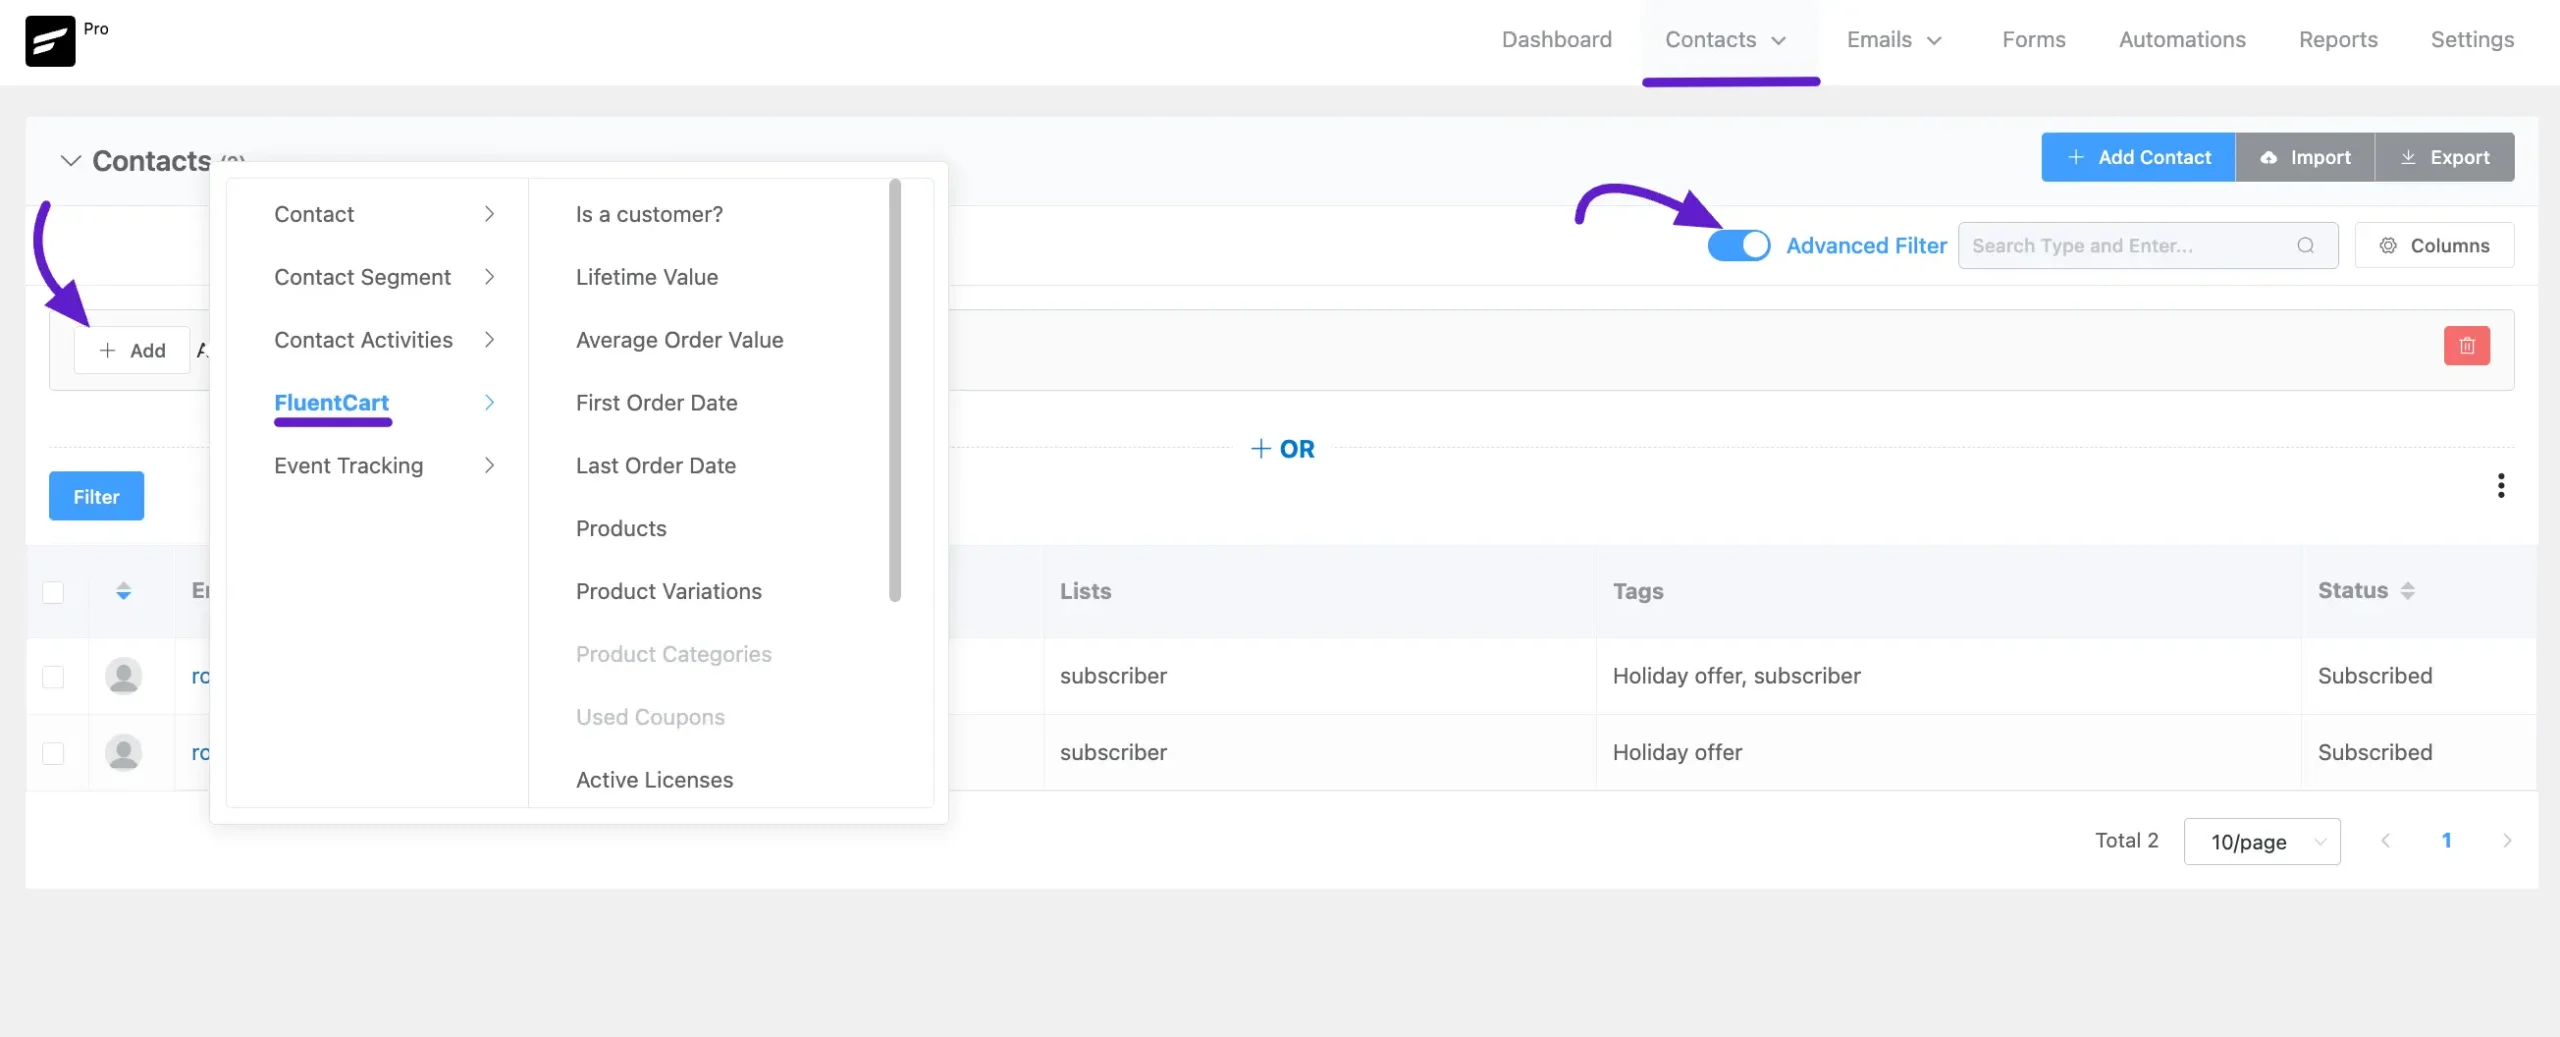
Task: Sort contacts using the Status sort arrows
Action: pyautogui.click(x=2407, y=591)
